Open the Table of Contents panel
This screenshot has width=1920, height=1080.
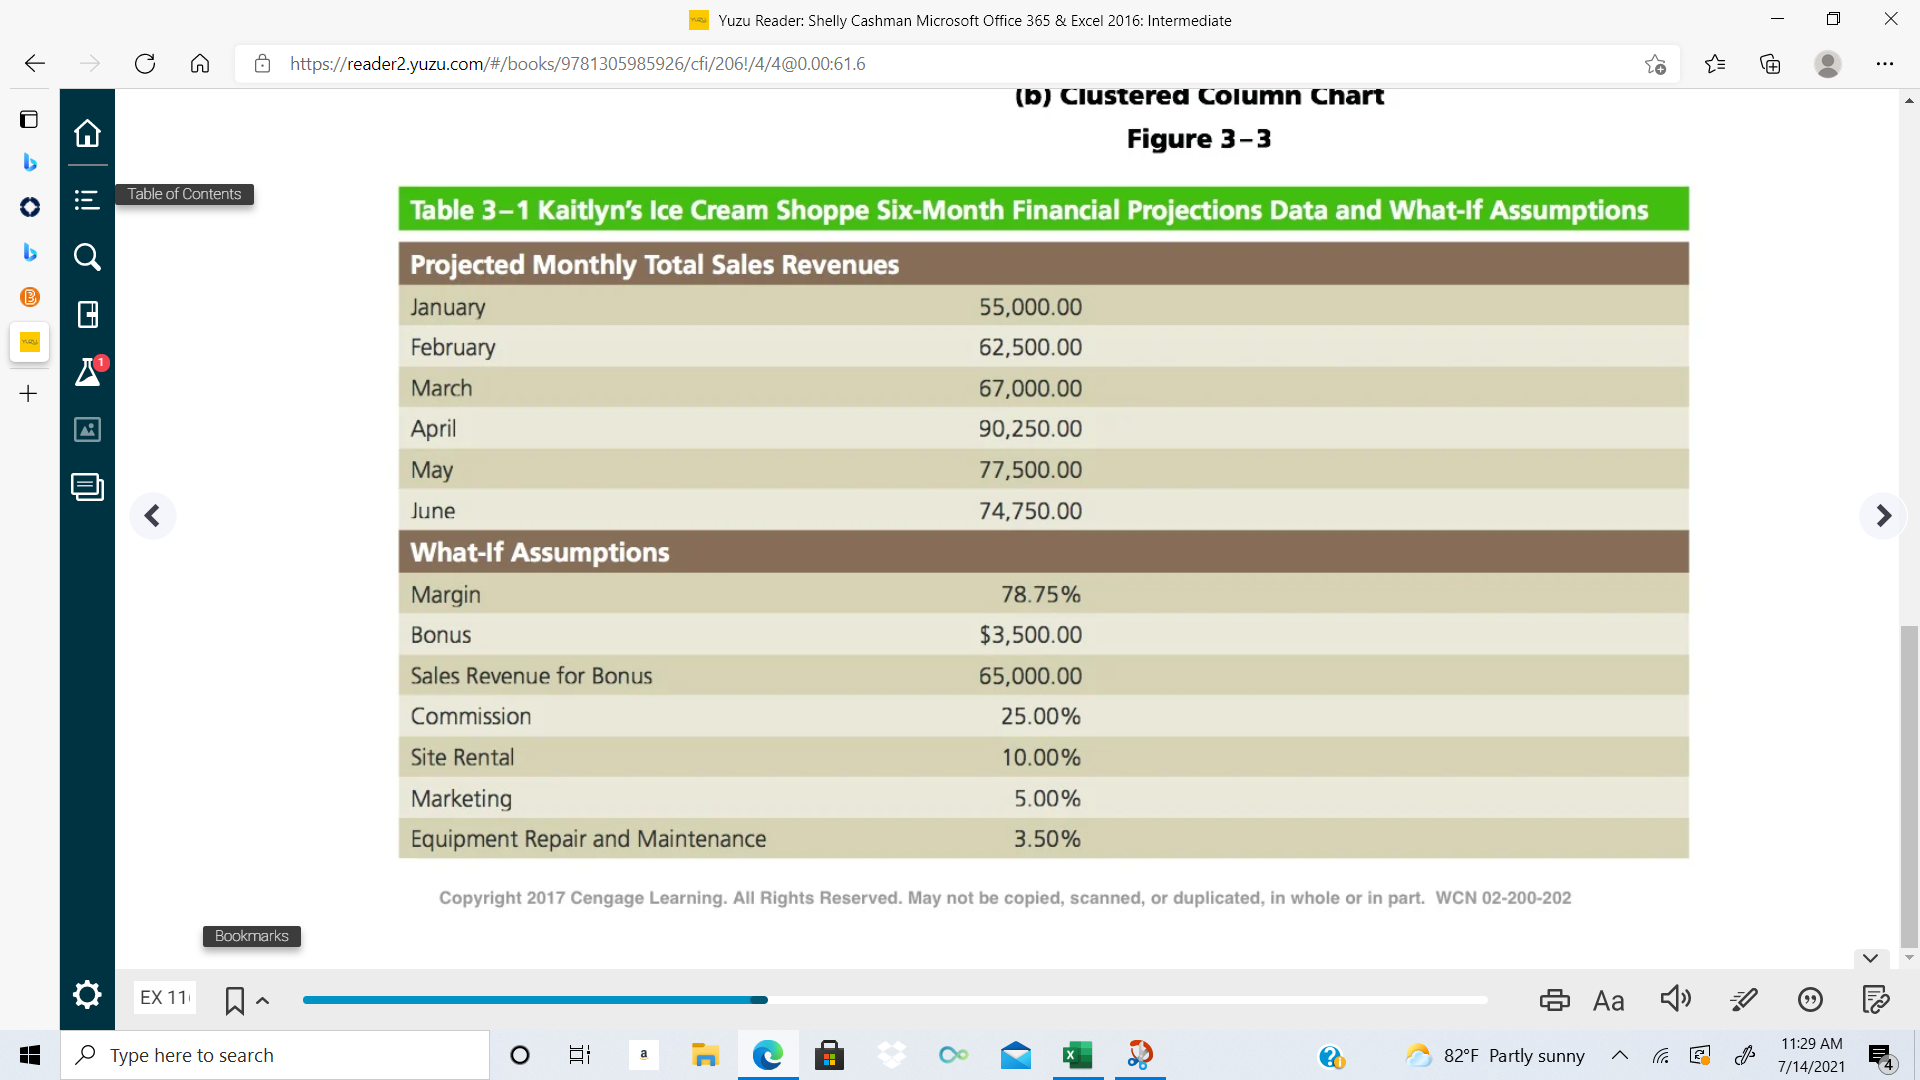click(x=87, y=200)
